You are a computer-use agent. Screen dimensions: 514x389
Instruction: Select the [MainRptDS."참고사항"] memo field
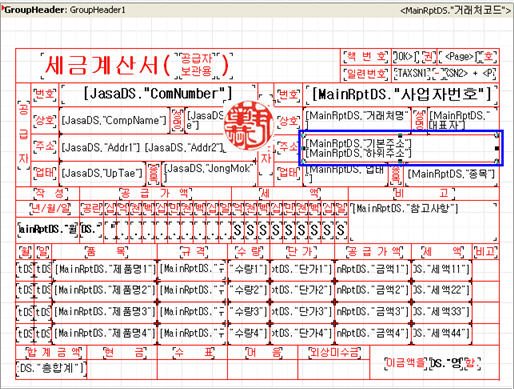click(x=423, y=222)
